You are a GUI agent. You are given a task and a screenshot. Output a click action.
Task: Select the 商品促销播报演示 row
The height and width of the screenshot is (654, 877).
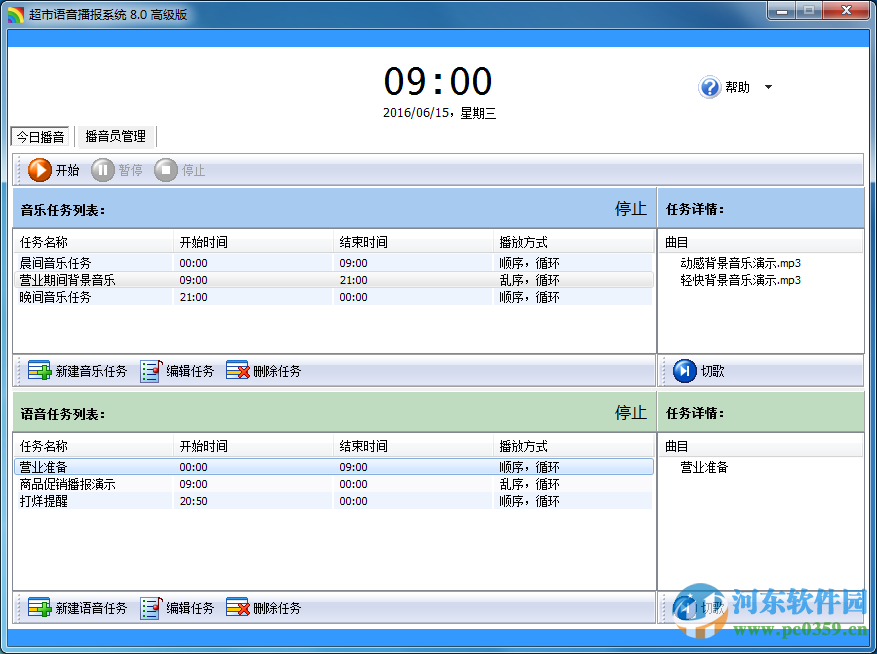[x=334, y=484]
